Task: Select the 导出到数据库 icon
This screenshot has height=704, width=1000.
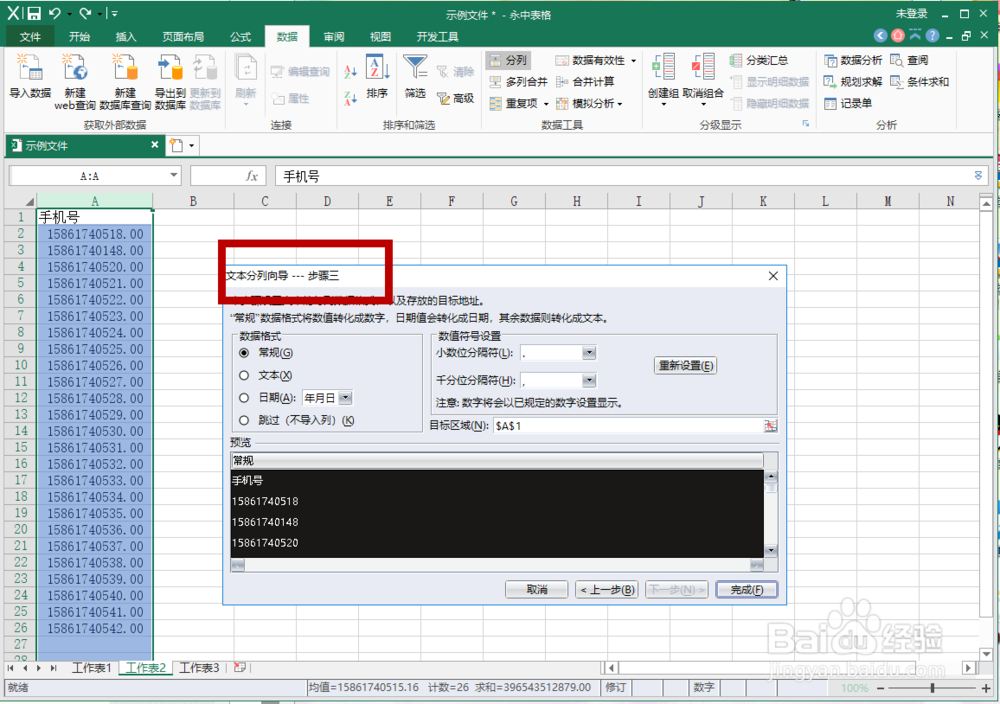Action: point(170,82)
